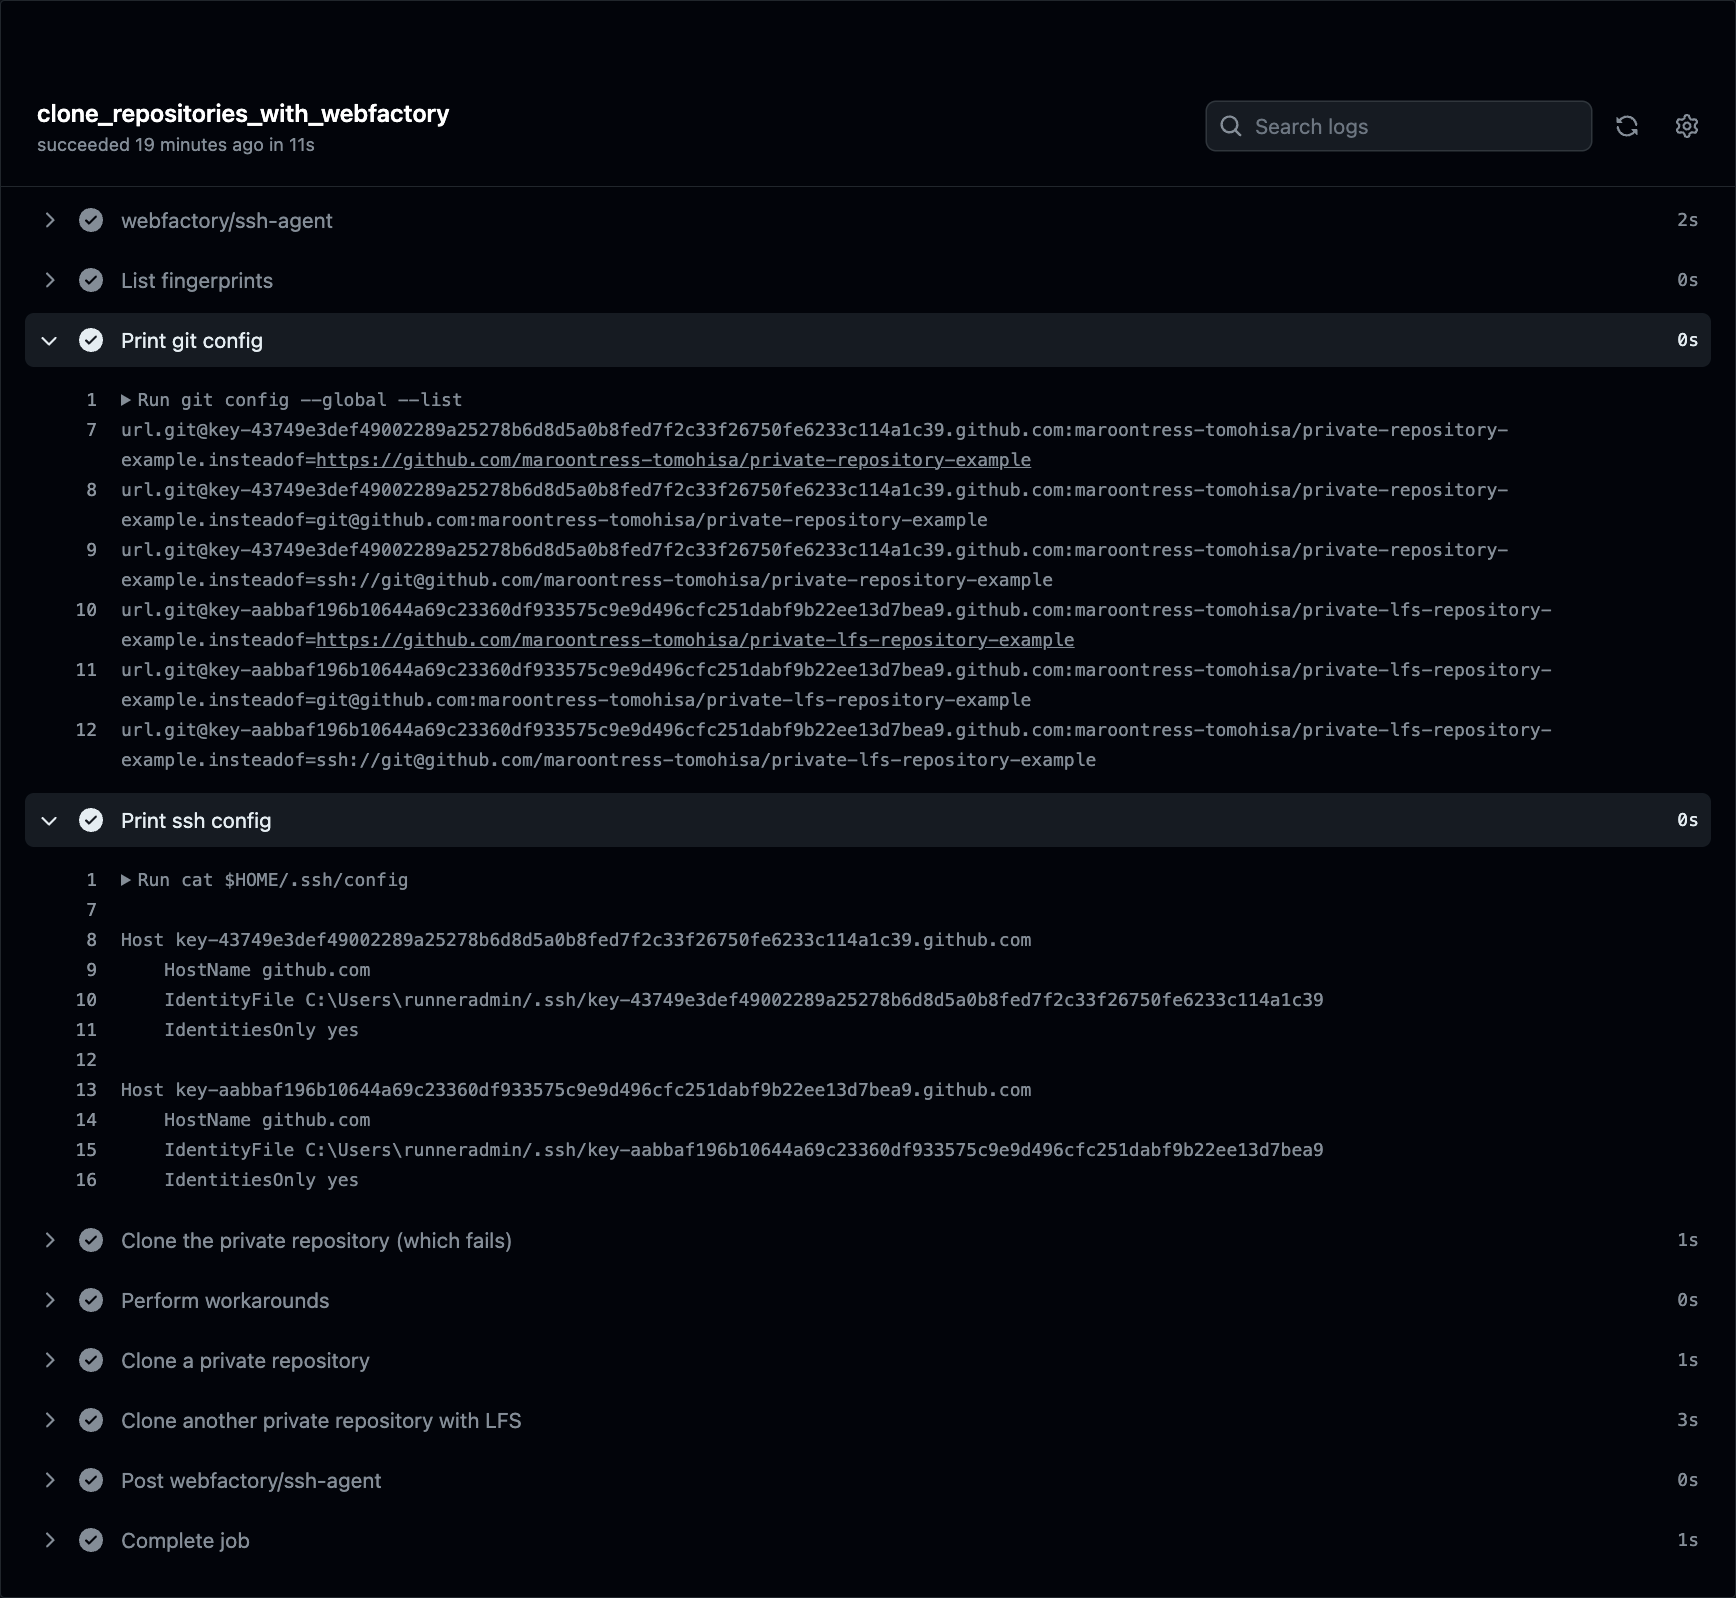Click check icon of Clone a private repository

click(91, 1360)
